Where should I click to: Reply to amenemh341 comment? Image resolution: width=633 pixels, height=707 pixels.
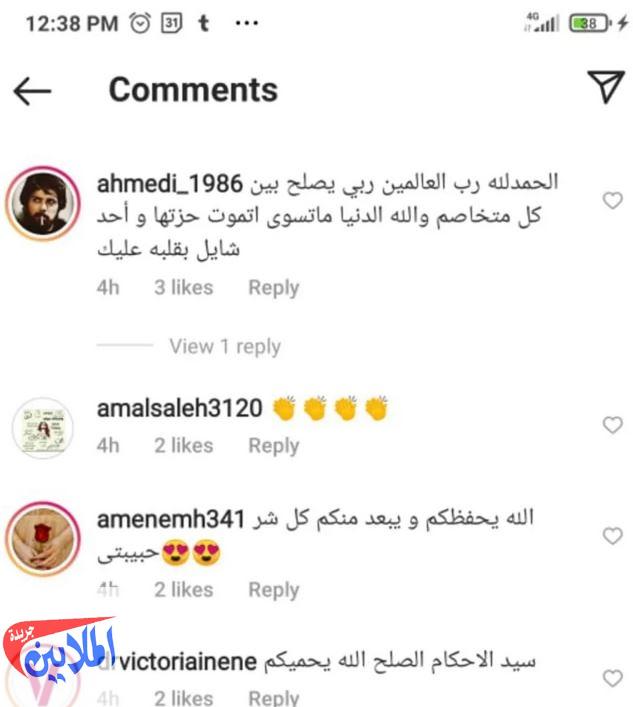pos(274,590)
